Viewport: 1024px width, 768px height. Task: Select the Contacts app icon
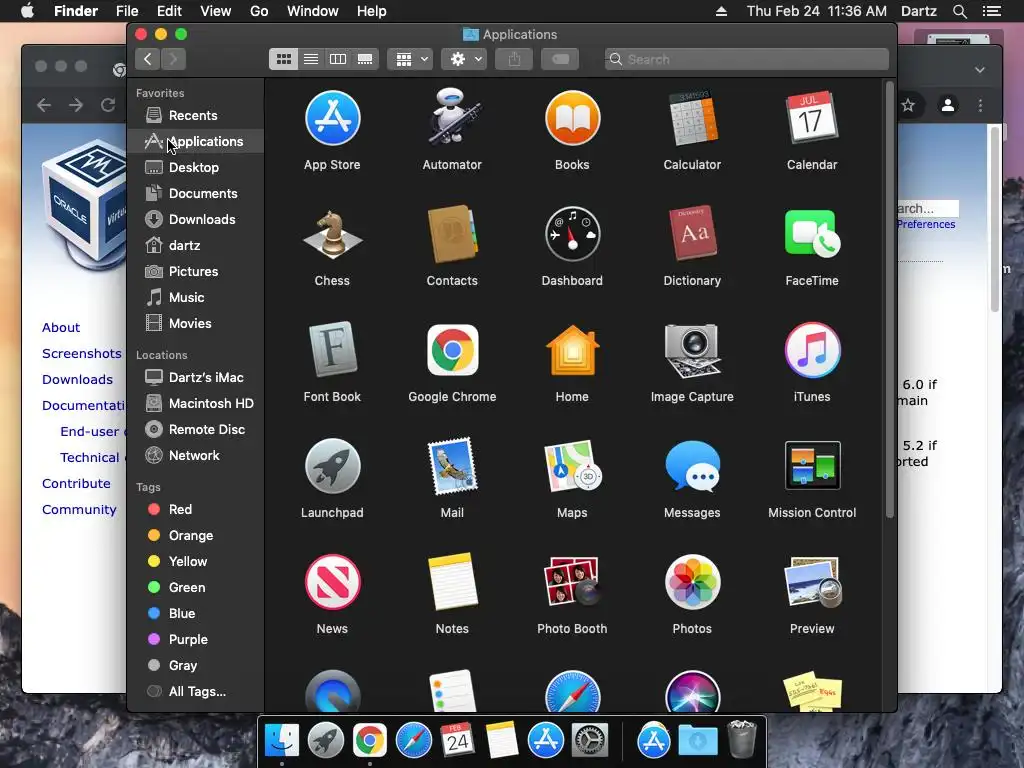(452, 234)
